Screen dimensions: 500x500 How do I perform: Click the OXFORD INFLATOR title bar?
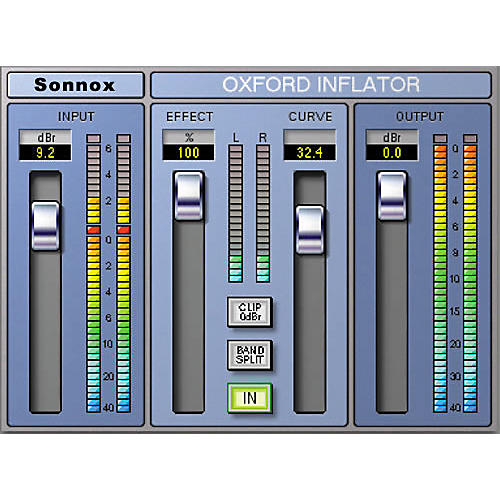(321, 85)
